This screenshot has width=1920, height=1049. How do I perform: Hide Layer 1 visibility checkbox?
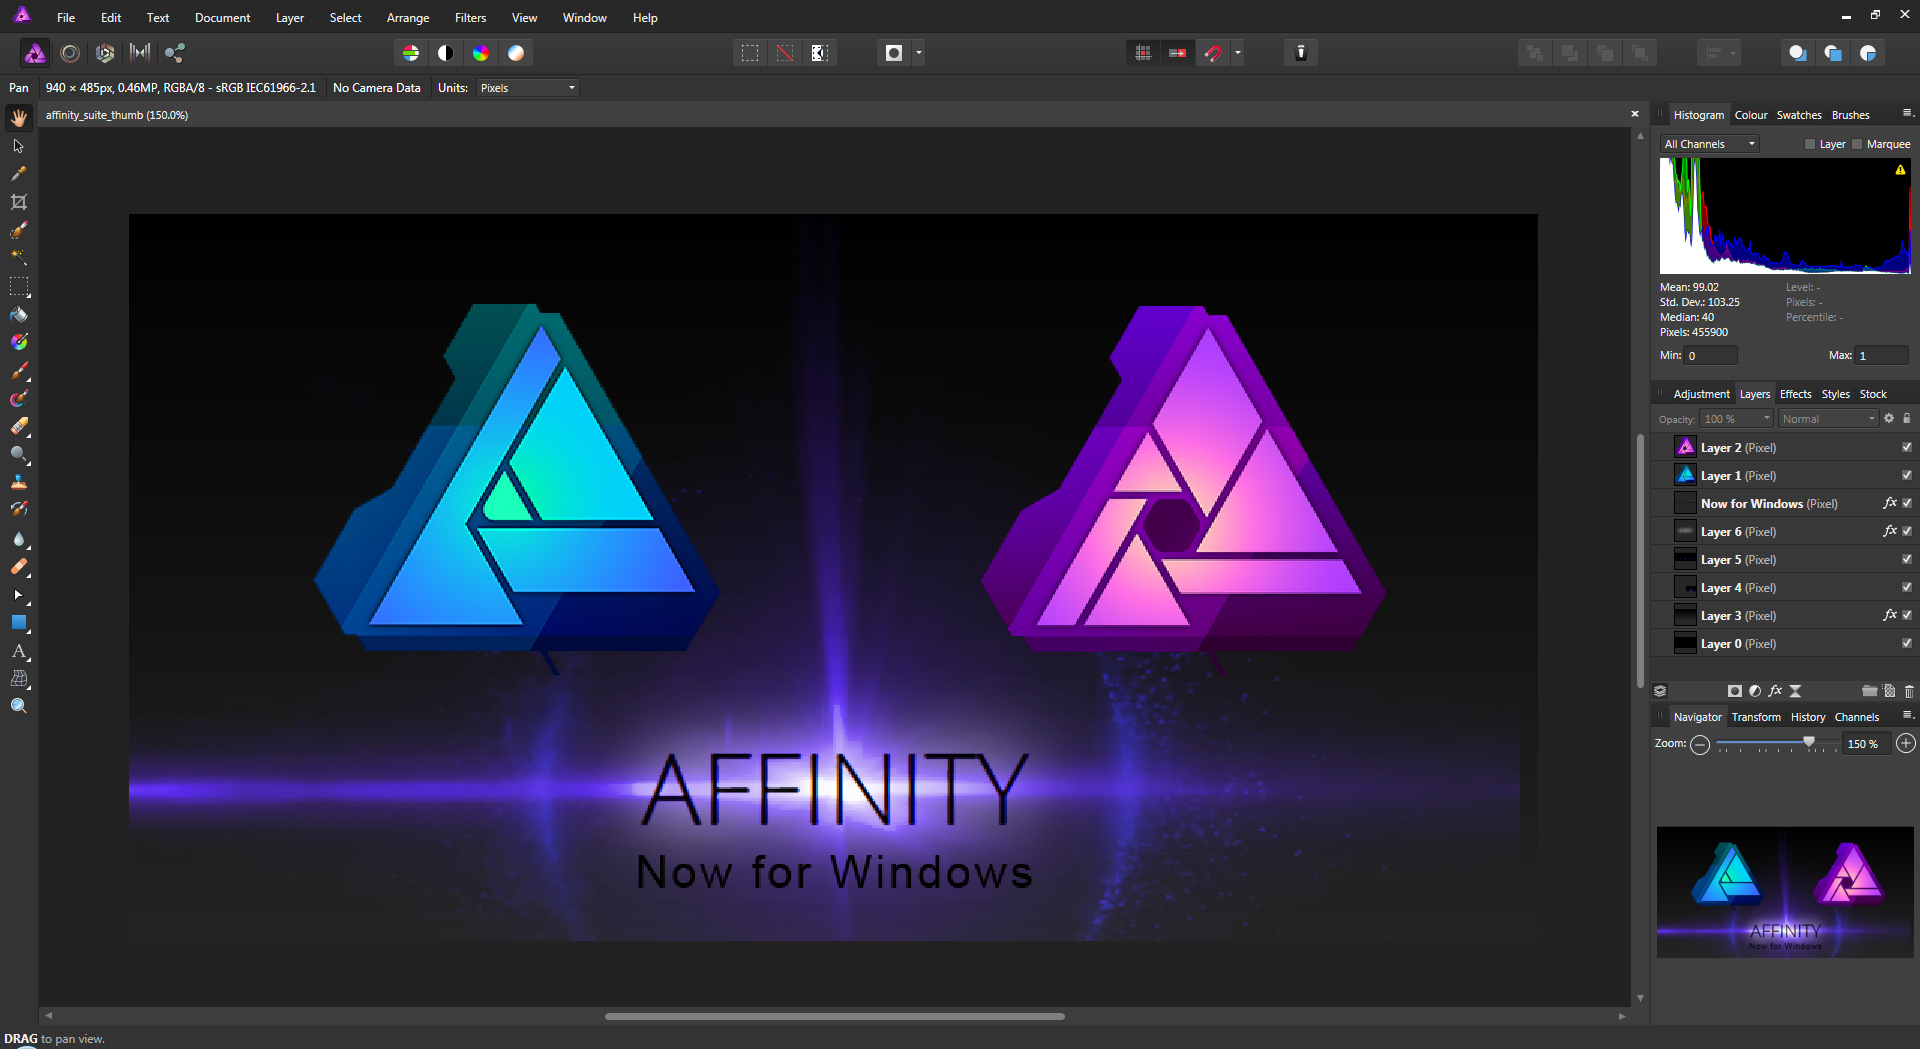click(x=1907, y=475)
